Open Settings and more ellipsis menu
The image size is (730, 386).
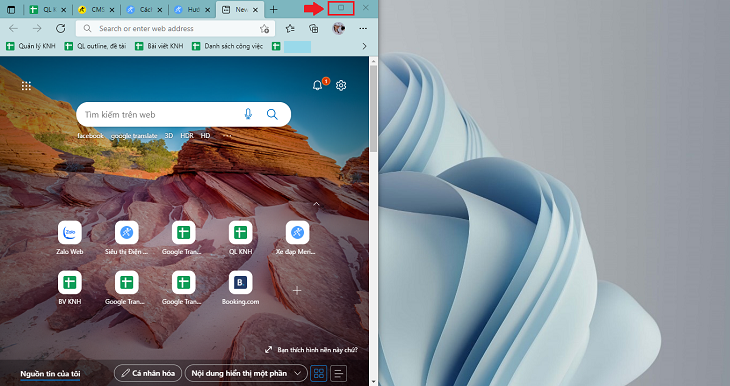363,28
